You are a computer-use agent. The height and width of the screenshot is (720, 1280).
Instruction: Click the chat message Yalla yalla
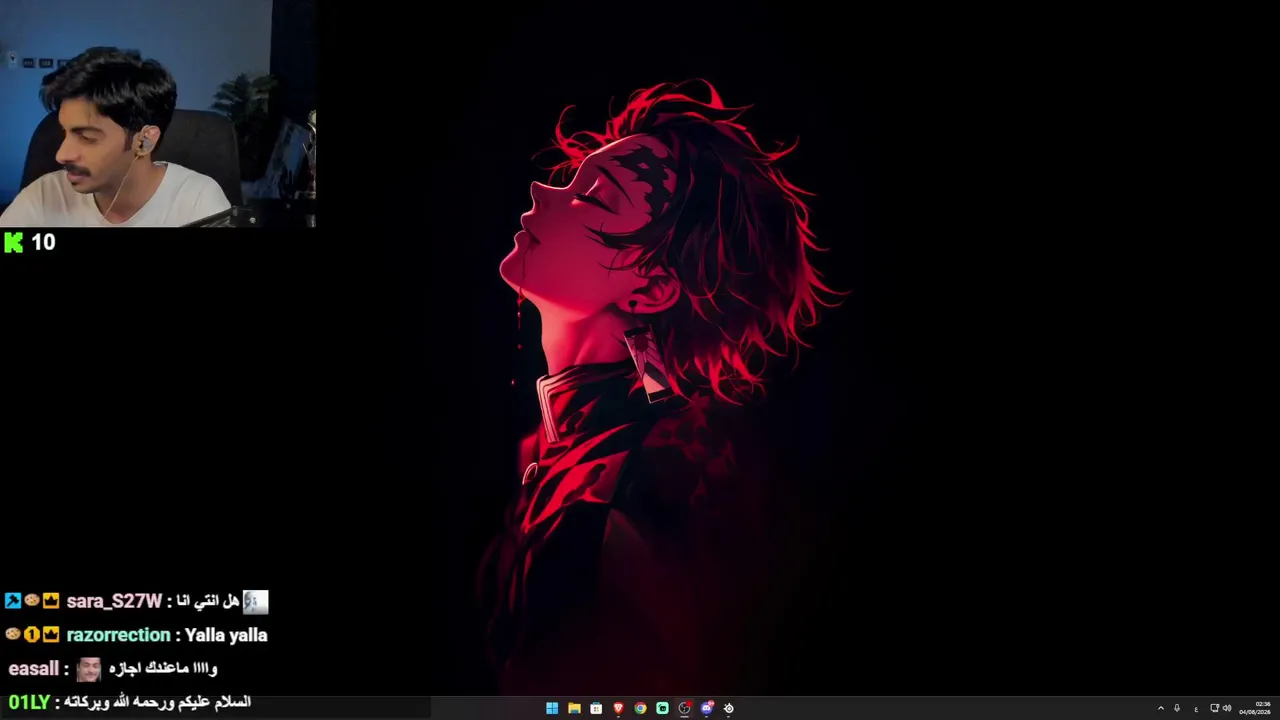[x=226, y=635]
